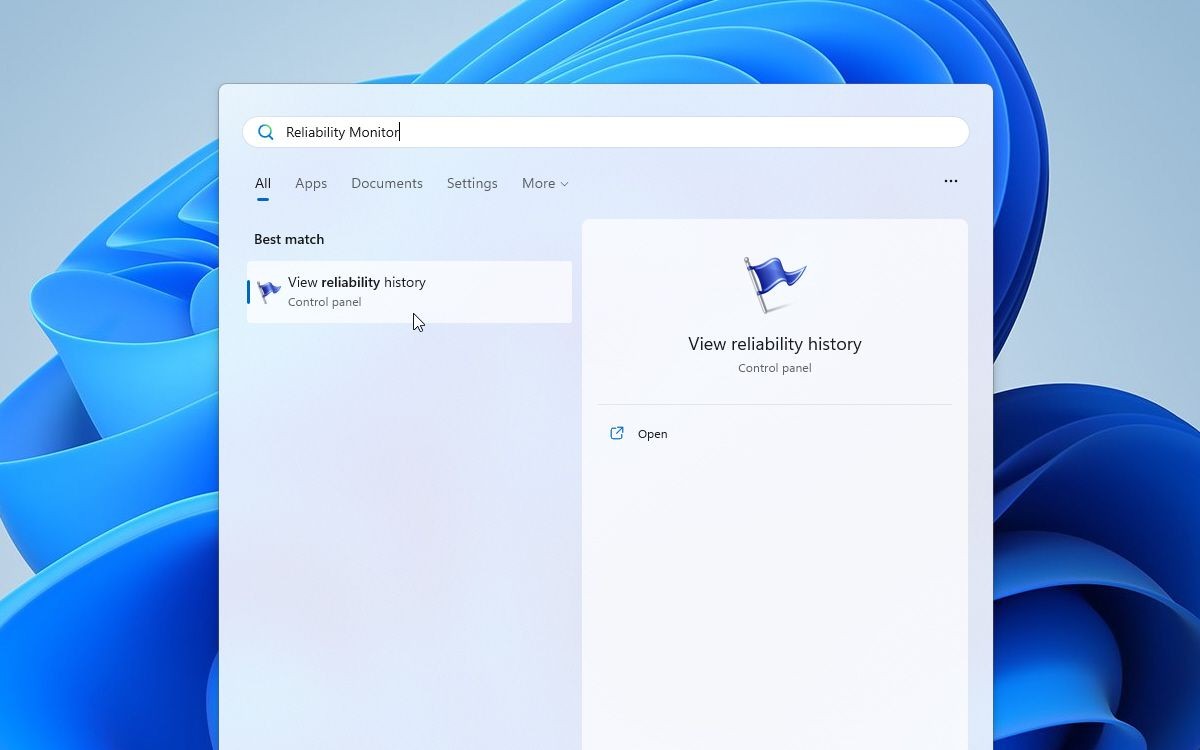Image resolution: width=1200 pixels, height=750 pixels.
Task: Expand the More dropdown
Action: [545, 183]
